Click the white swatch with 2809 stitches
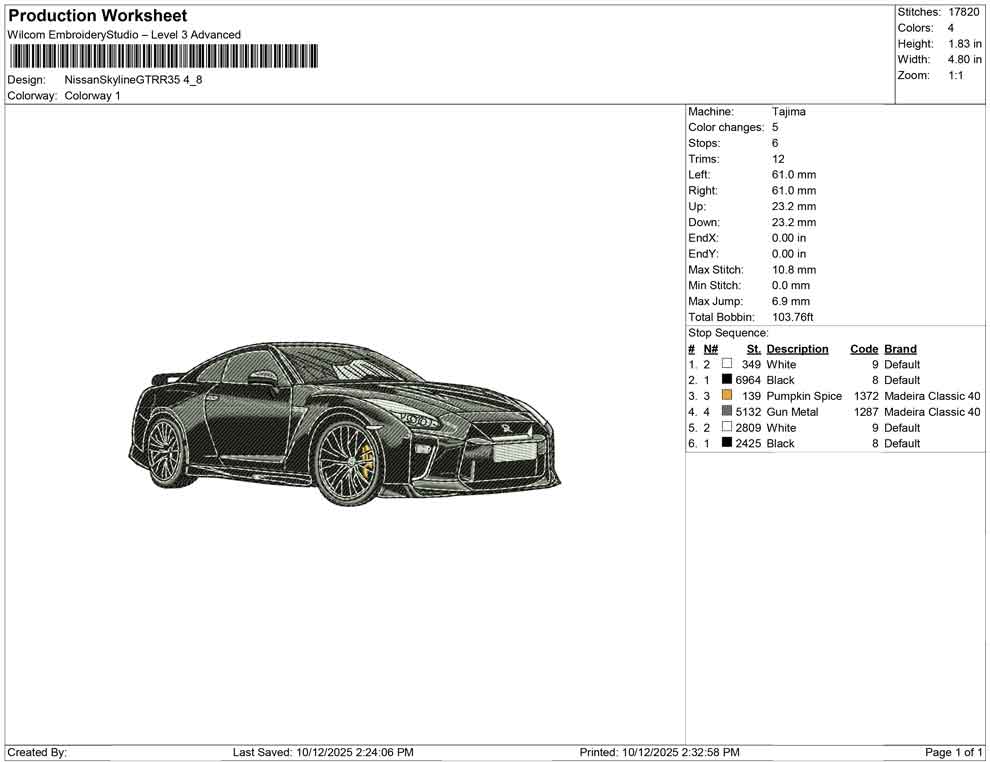Screen dimensions: 990x762 click(x=727, y=428)
